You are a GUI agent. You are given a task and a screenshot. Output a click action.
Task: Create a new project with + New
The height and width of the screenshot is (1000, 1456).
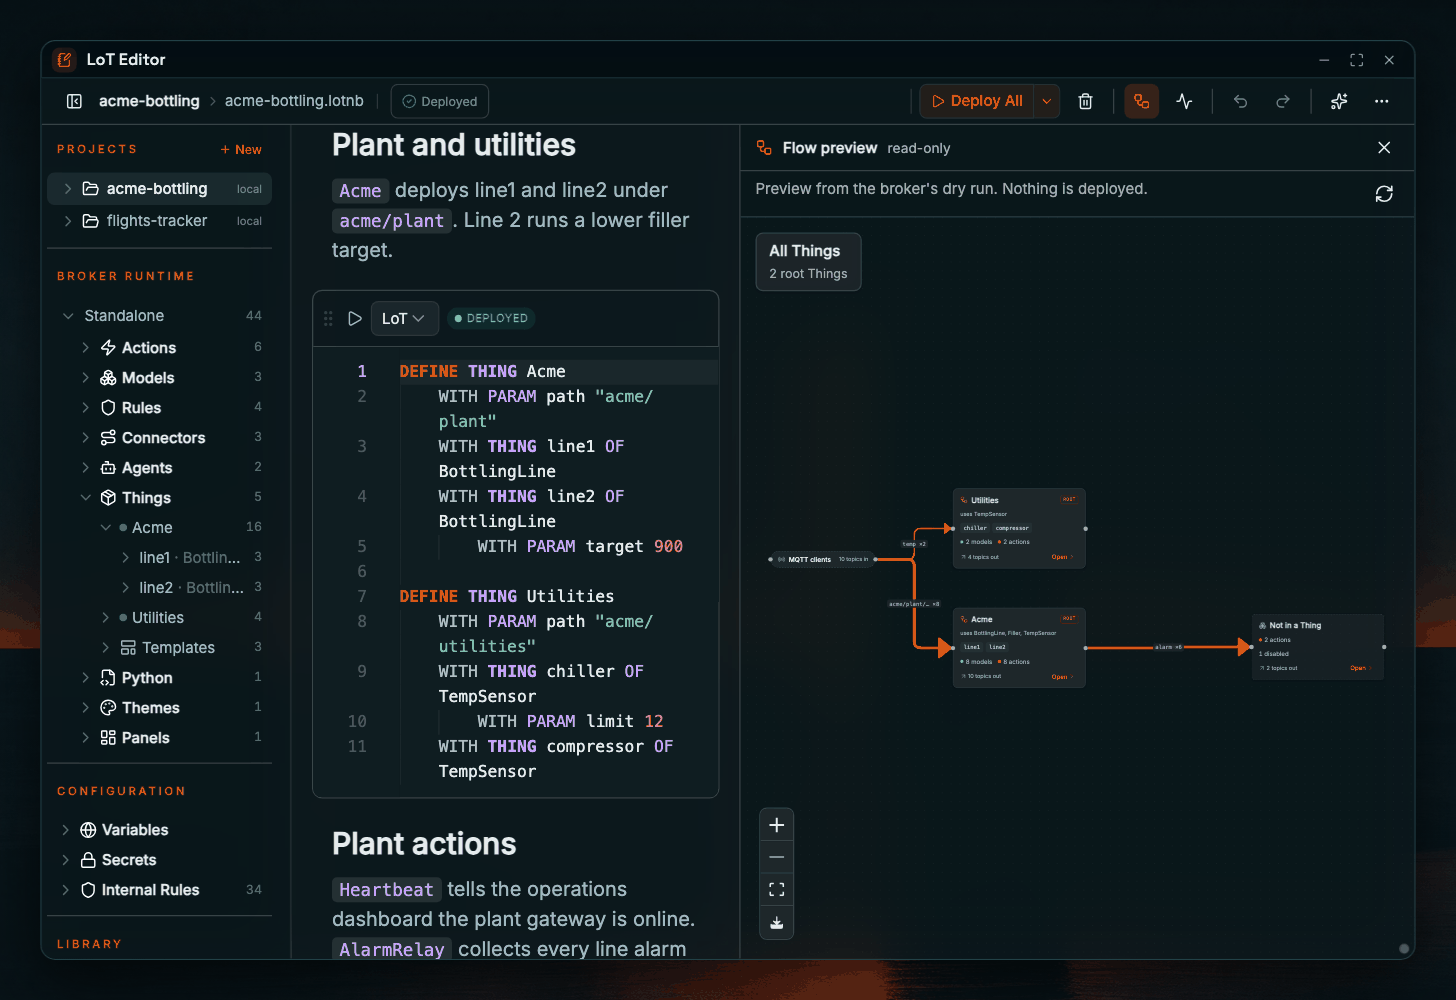coord(241,149)
